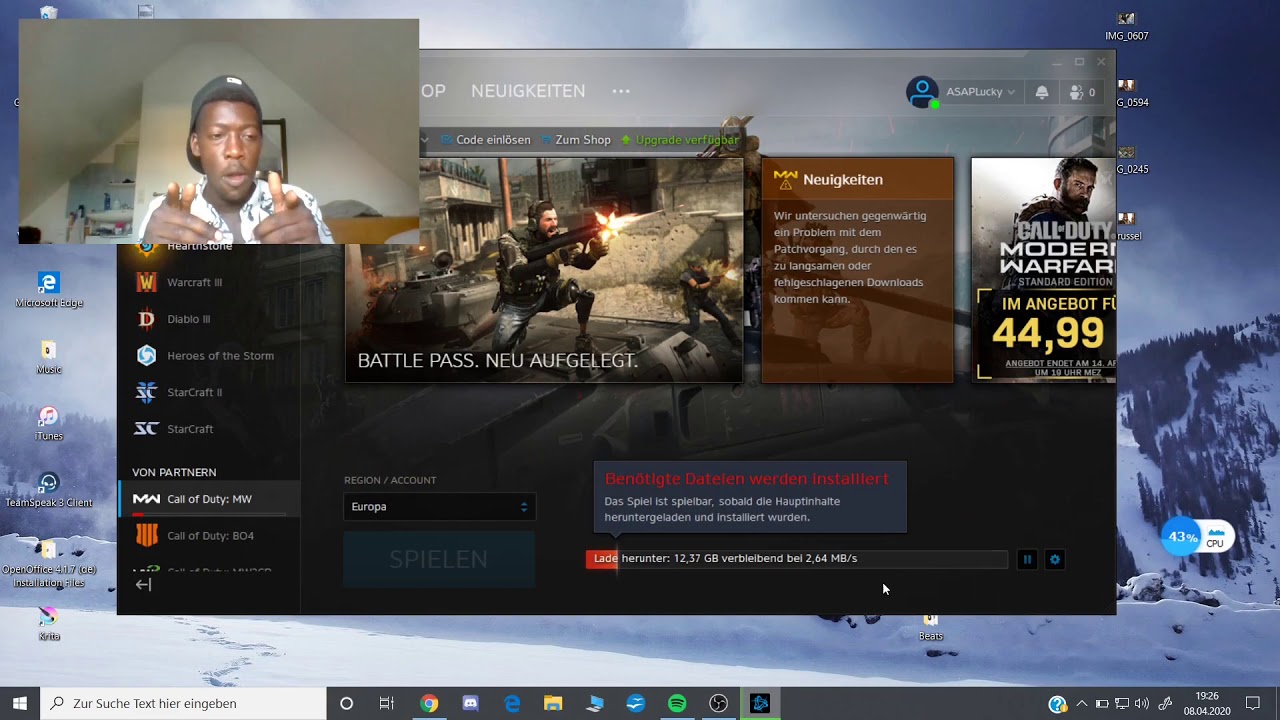The height and width of the screenshot is (720, 1280).
Task: Open taskbar clock showing 19:26
Action: tap(1207, 704)
